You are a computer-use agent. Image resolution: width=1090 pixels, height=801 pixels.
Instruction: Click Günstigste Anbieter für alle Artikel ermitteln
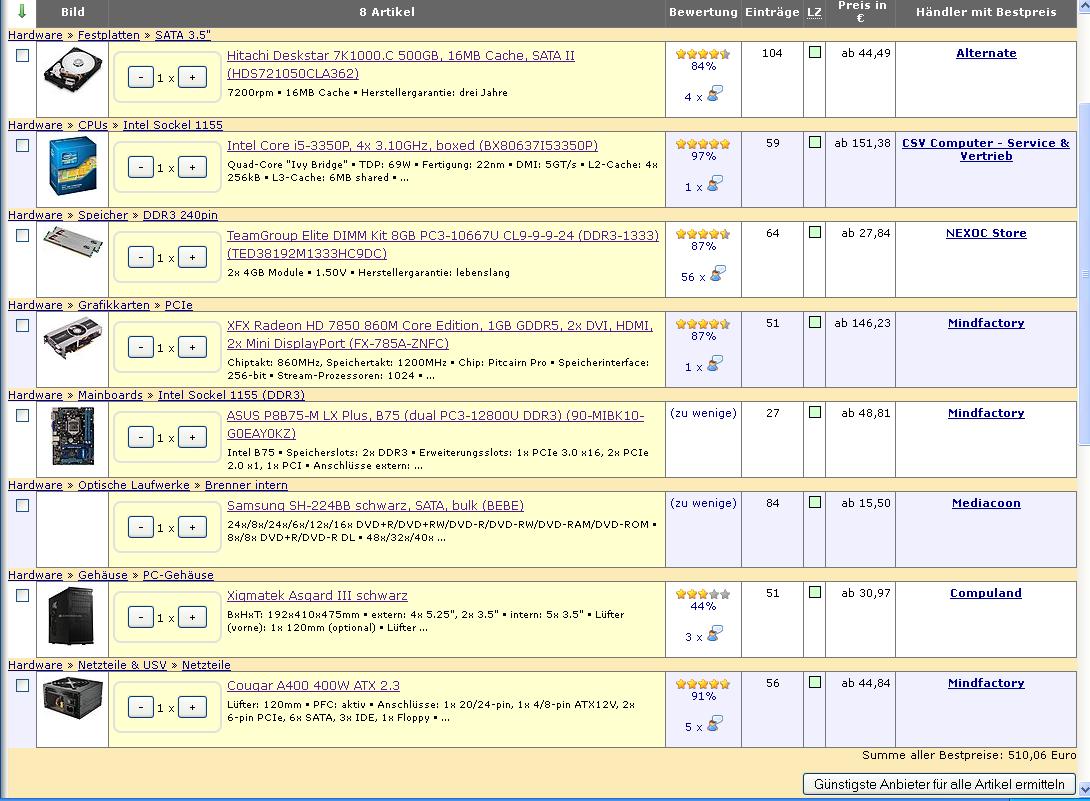(939, 784)
